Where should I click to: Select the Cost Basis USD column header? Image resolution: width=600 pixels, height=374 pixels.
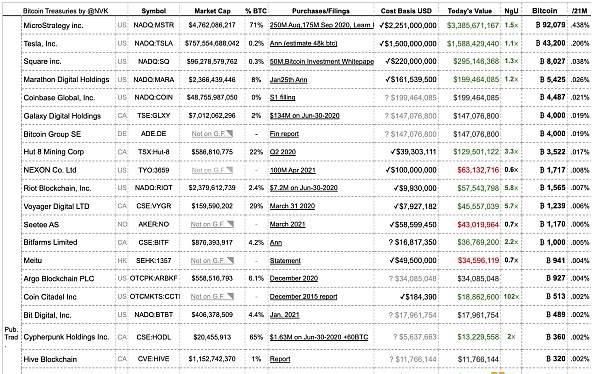tap(406, 11)
